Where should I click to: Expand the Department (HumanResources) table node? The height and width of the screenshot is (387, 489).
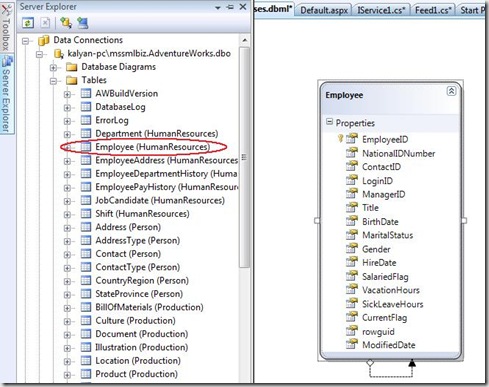point(67,134)
